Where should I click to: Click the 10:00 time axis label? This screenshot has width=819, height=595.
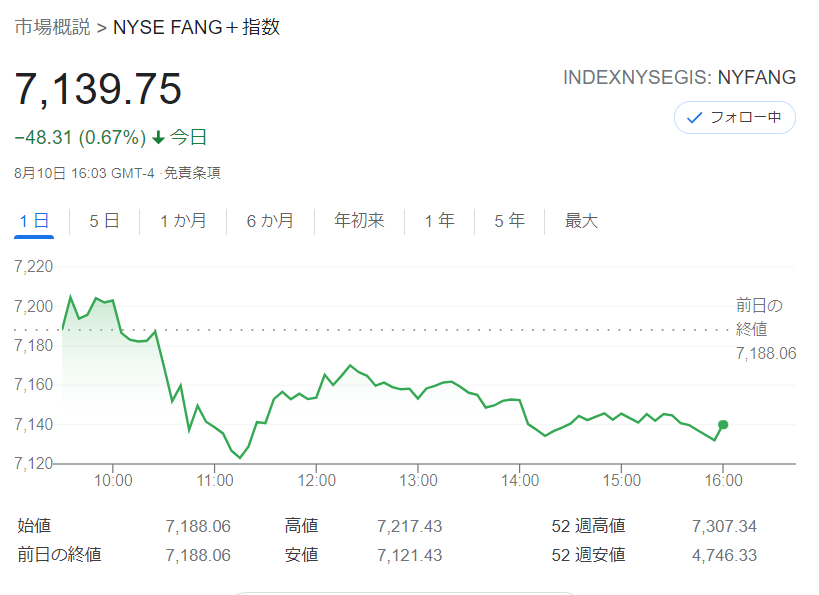tap(113, 480)
